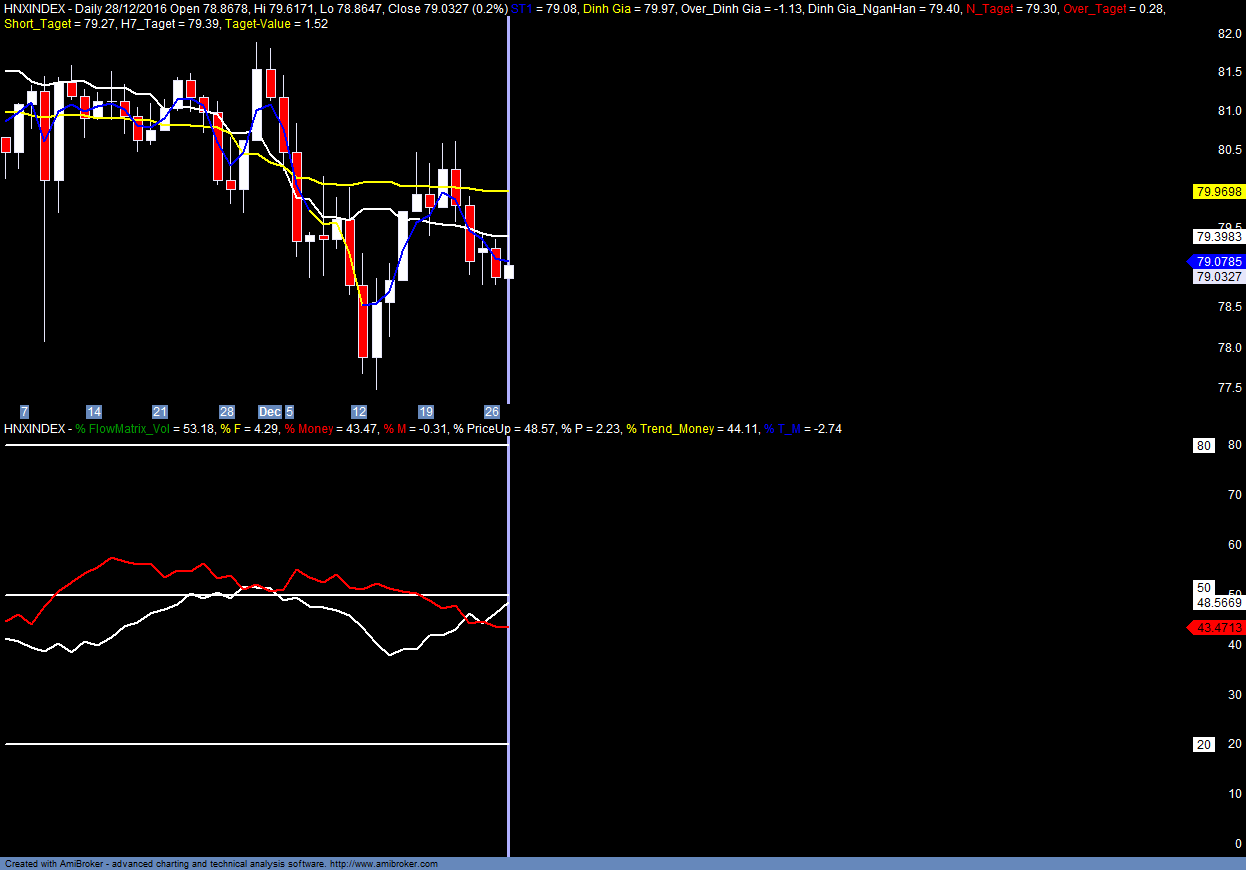Select the 26 date marker on time axis
Image resolution: width=1246 pixels, height=870 pixels.
(492, 412)
